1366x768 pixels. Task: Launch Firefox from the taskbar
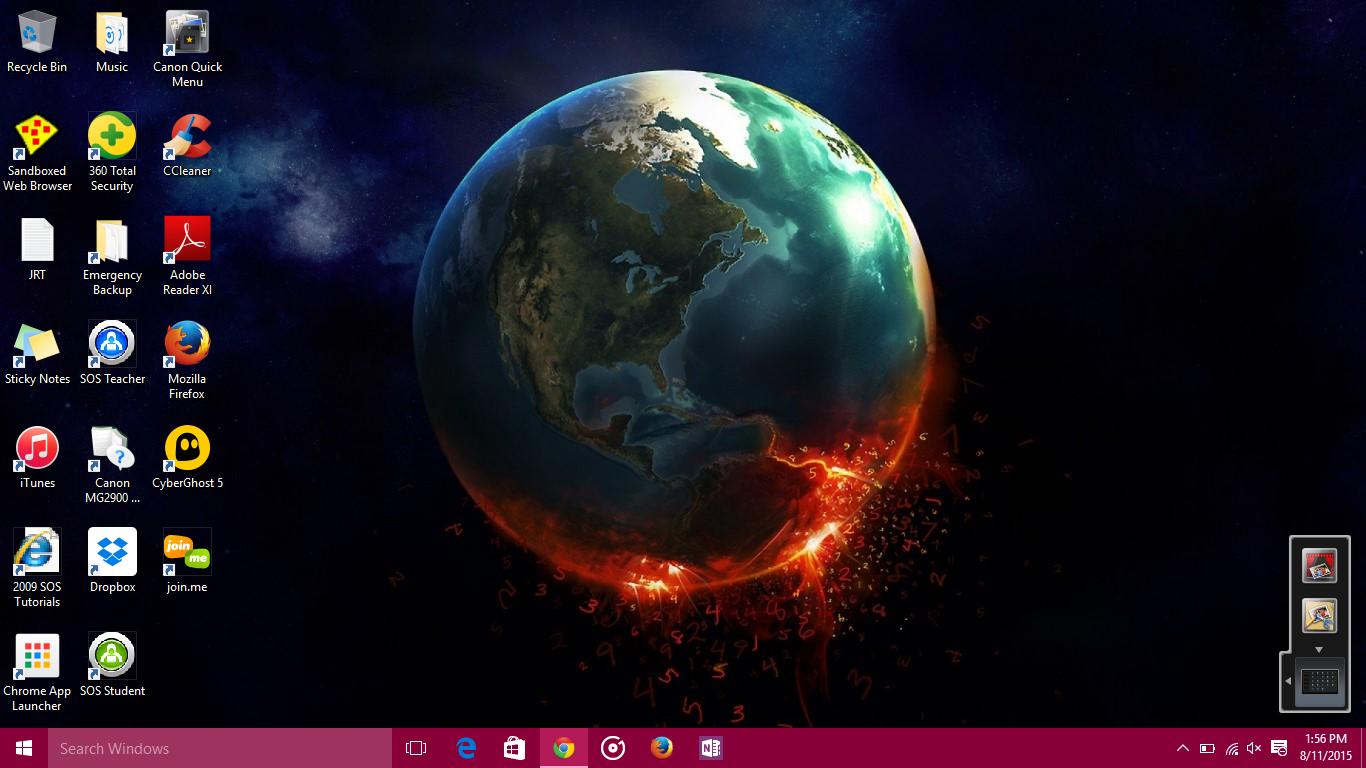(662, 748)
